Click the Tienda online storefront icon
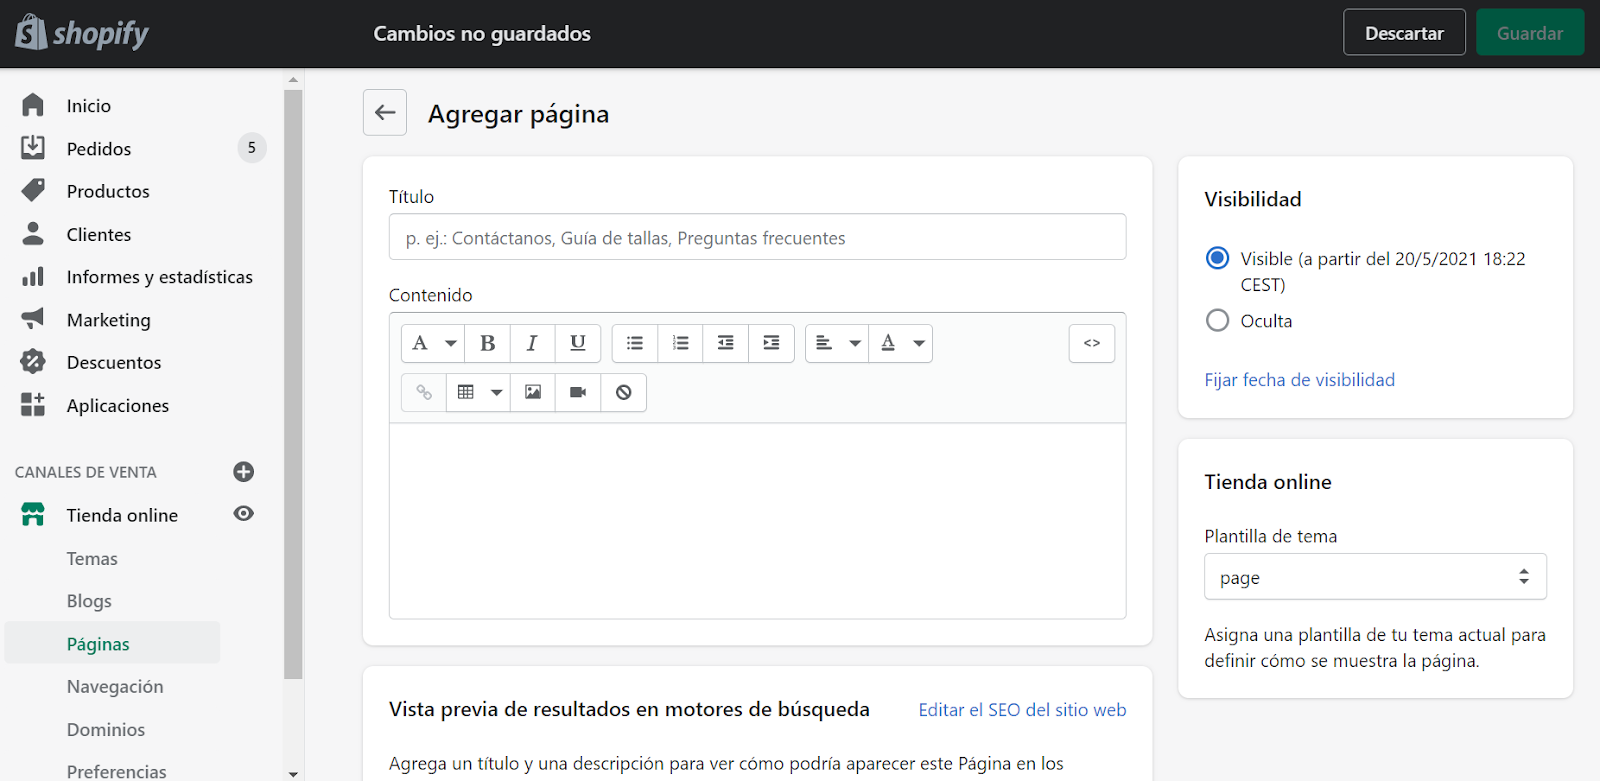Screen dimensions: 1600x781 (x=33, y=514)
